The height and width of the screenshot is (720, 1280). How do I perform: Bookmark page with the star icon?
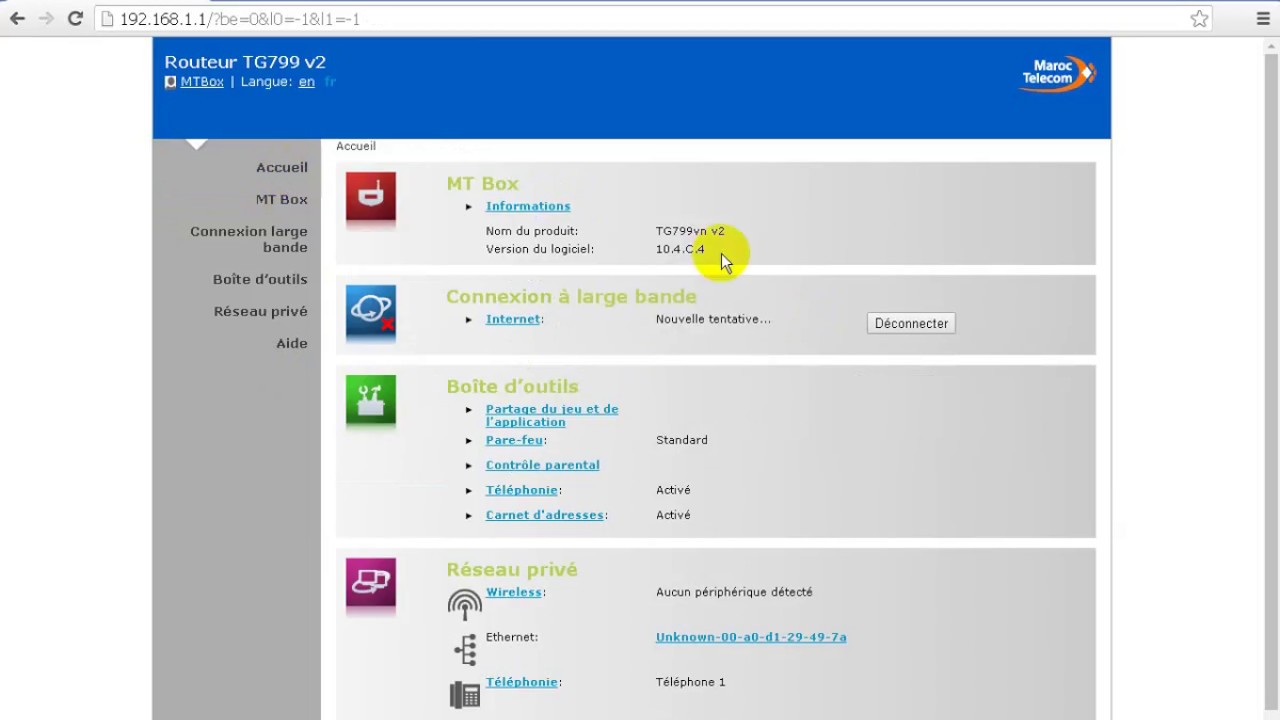pos(1199,19)
